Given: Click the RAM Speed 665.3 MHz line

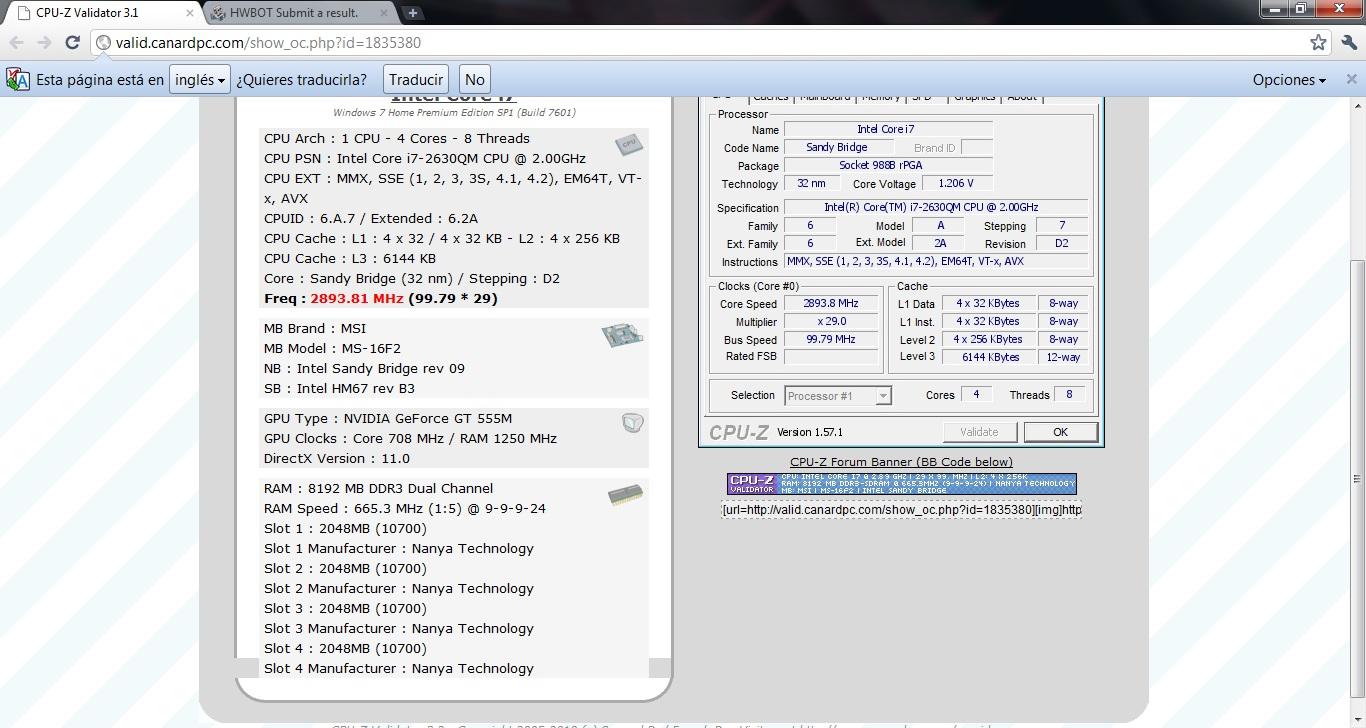Looking at the screenshot, I should point(405,508).
